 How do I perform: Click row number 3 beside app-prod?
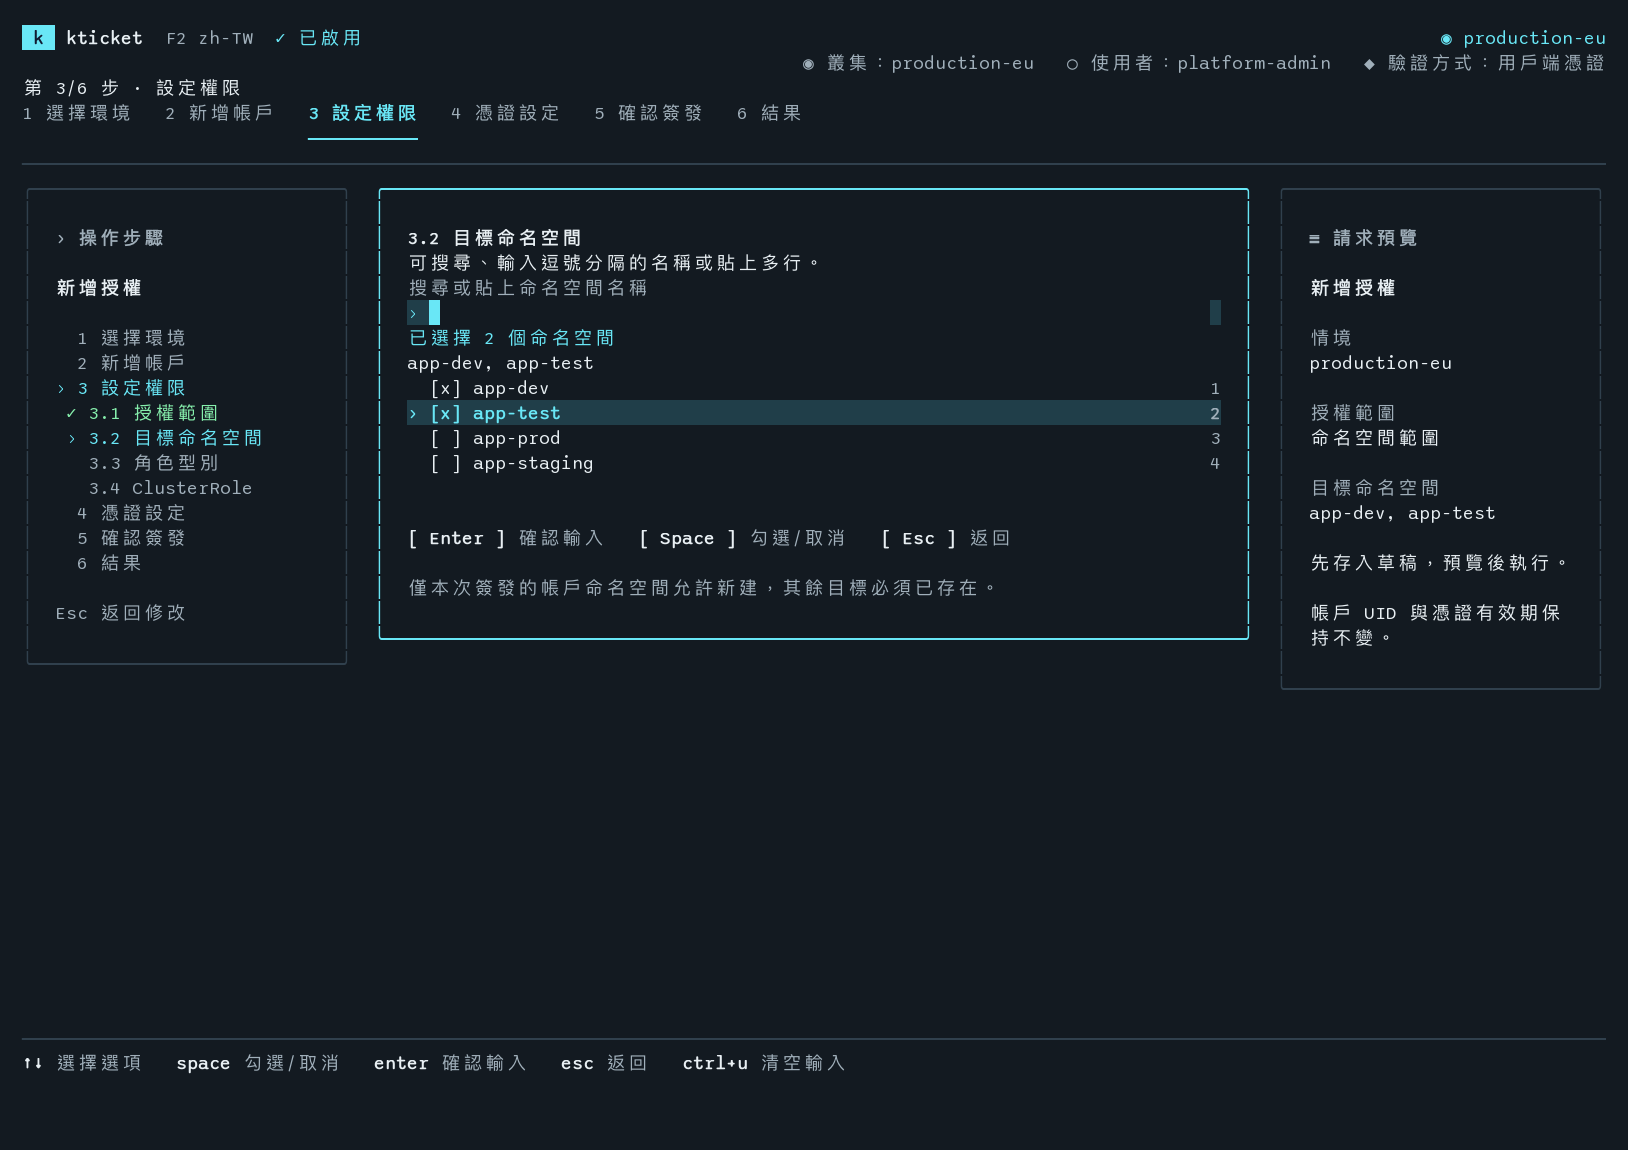point(1215,438)
